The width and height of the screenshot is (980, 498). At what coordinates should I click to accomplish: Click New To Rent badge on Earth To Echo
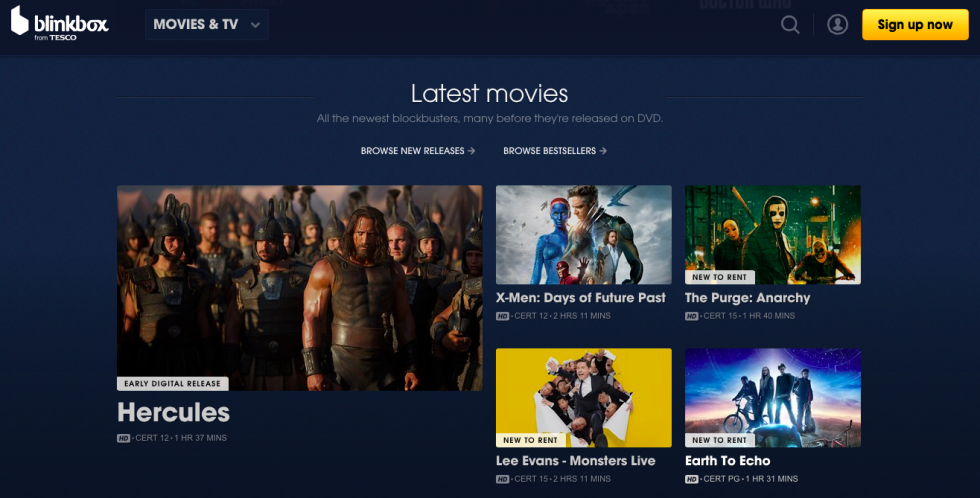[x=719, y=441]
